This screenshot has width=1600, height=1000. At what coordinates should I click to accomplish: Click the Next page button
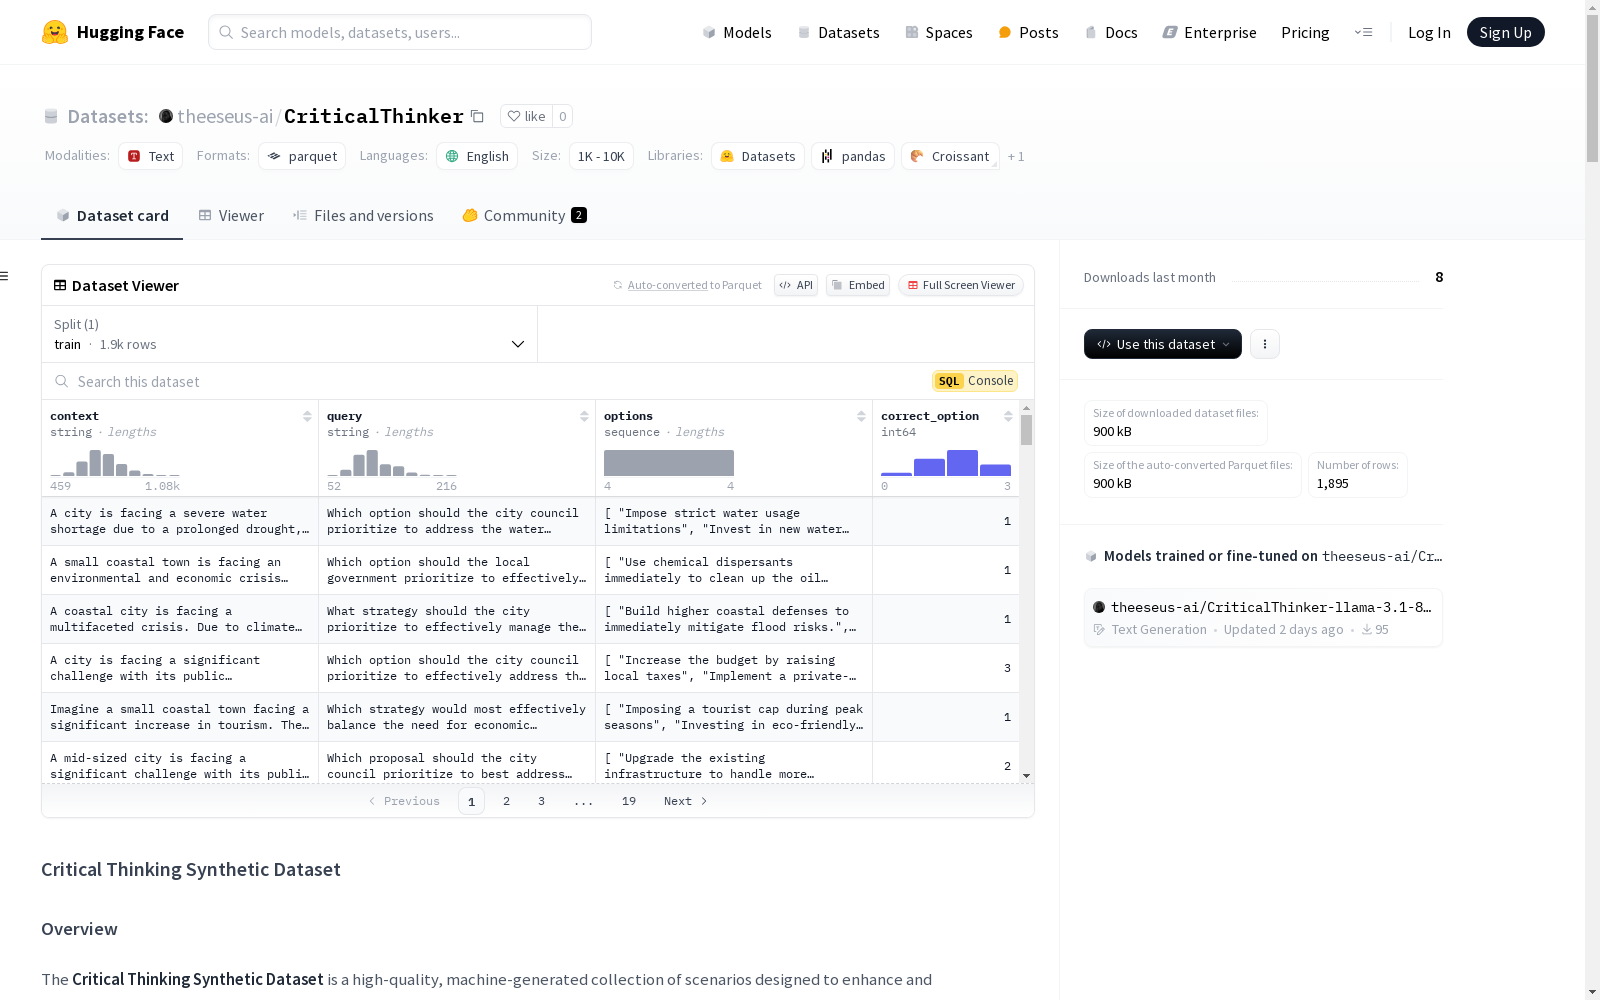point(686,801)
